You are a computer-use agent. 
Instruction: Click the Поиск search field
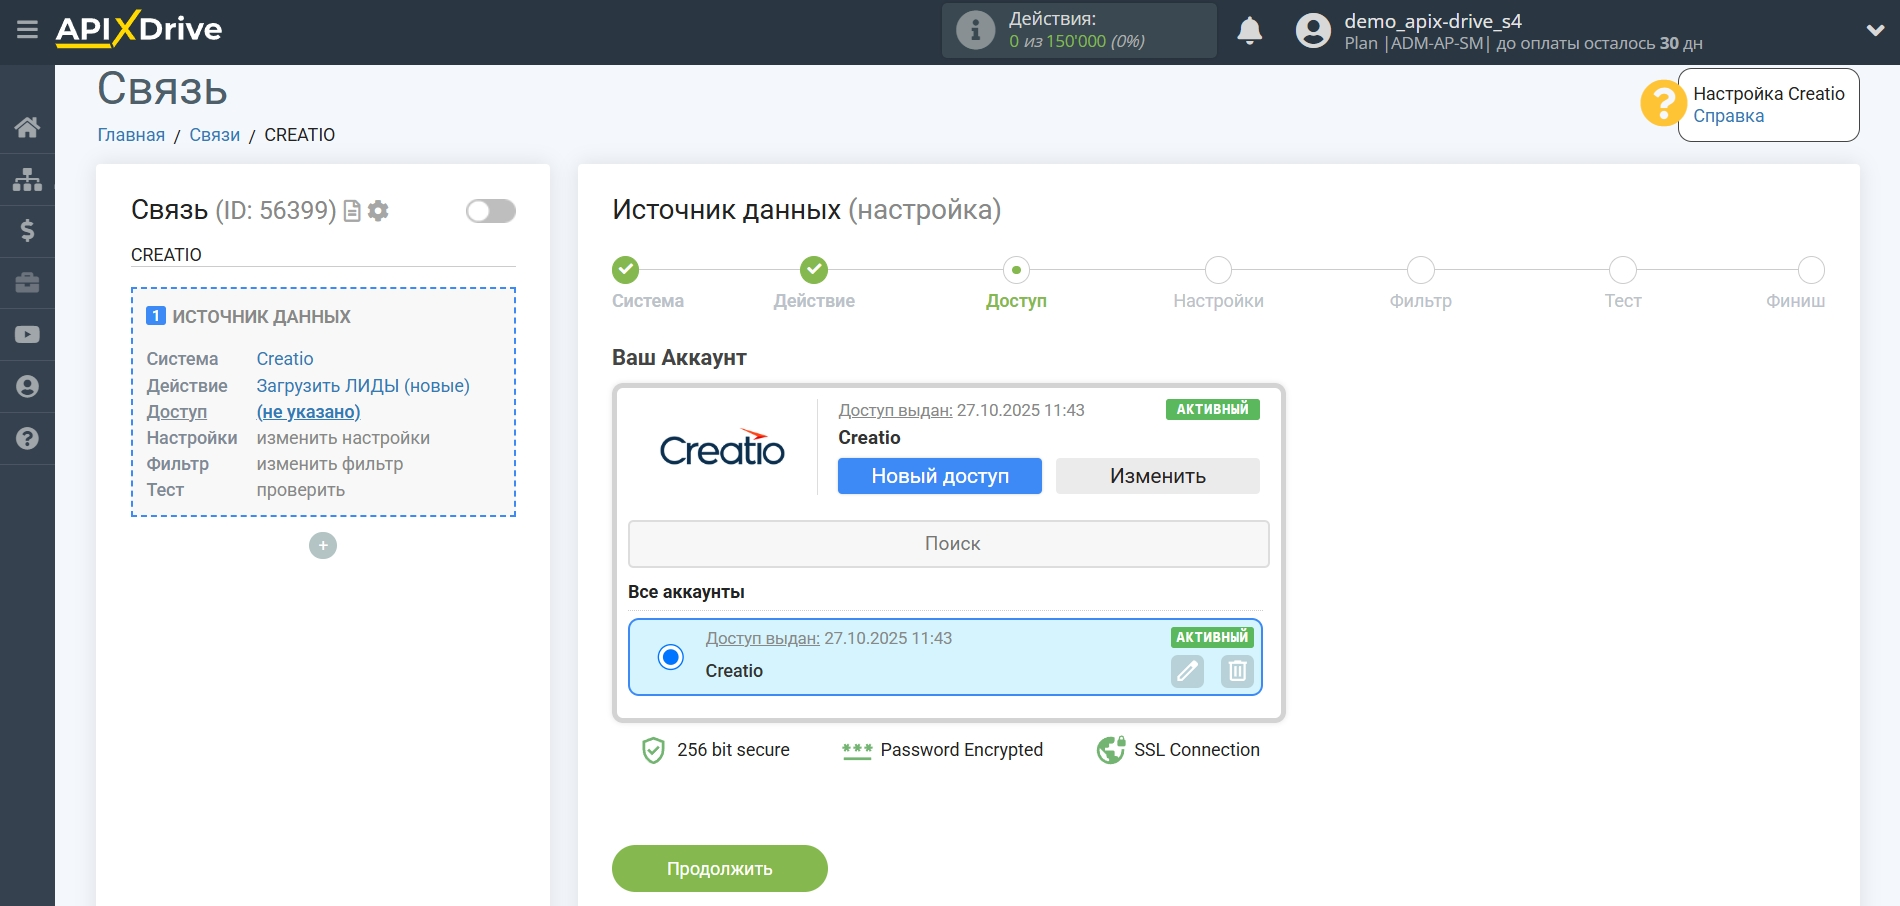(x=948, y=543)
